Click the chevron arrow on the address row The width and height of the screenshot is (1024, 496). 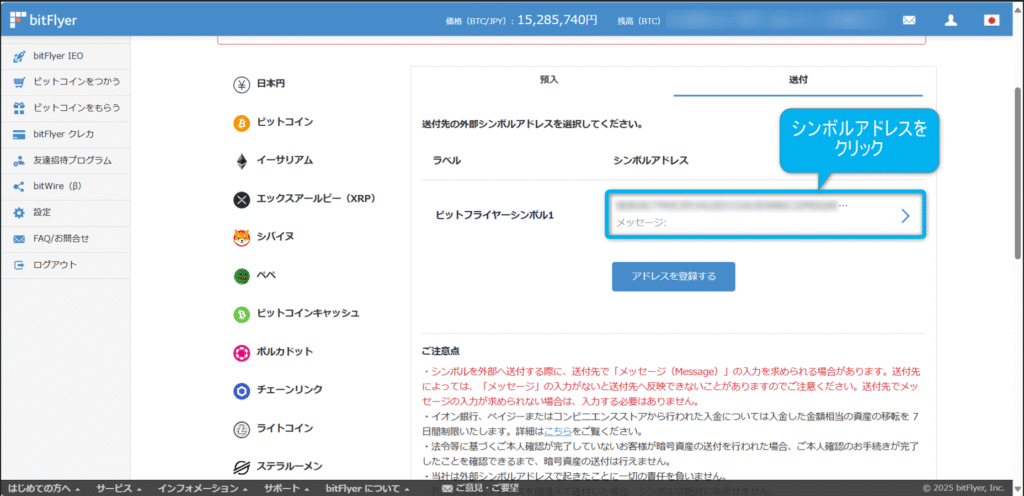tap(905, 216)
